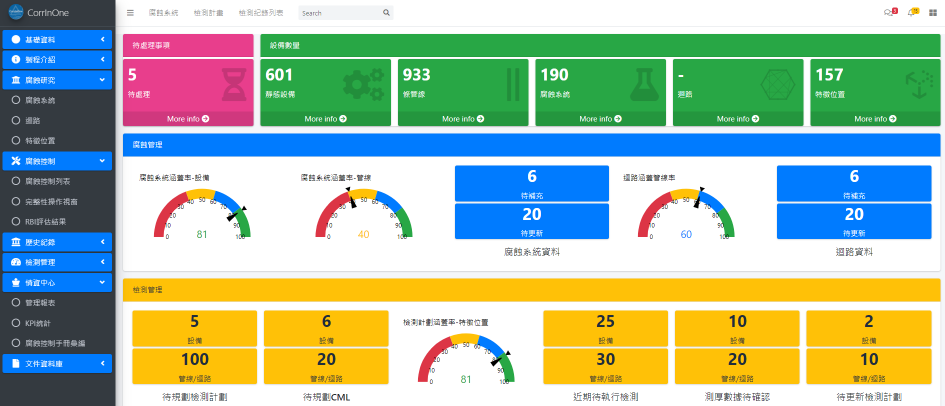Open 檢測計畫 in the top navigation

point(209,13)
